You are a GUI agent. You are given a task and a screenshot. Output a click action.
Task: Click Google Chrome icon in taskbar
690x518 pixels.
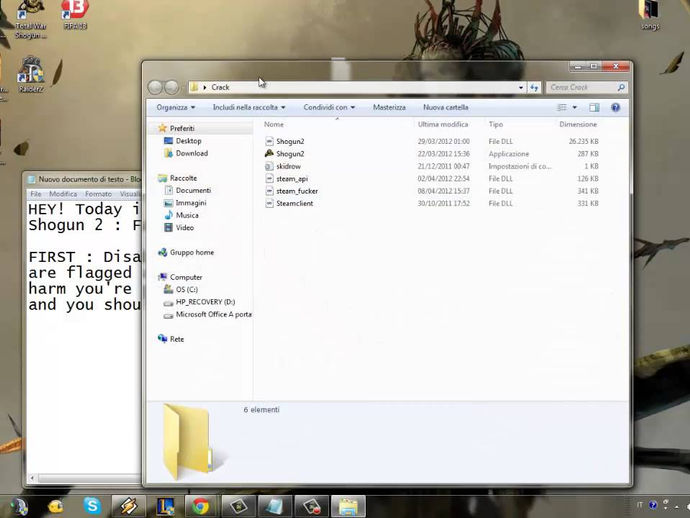(x=201, y=506)
